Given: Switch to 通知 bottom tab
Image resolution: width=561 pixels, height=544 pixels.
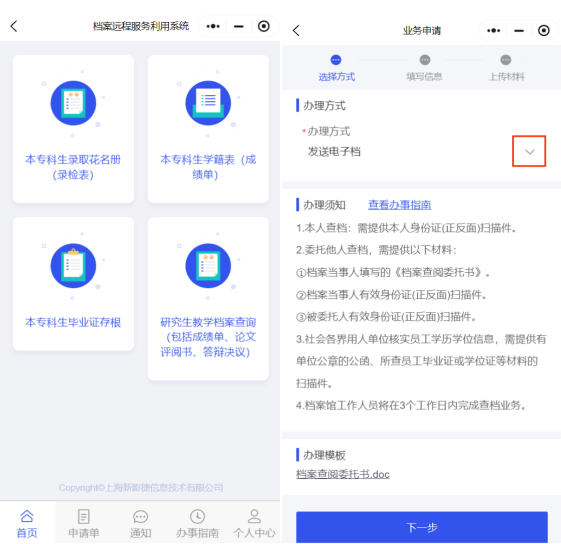Looking at the screenshot, I should coord(140,523).
